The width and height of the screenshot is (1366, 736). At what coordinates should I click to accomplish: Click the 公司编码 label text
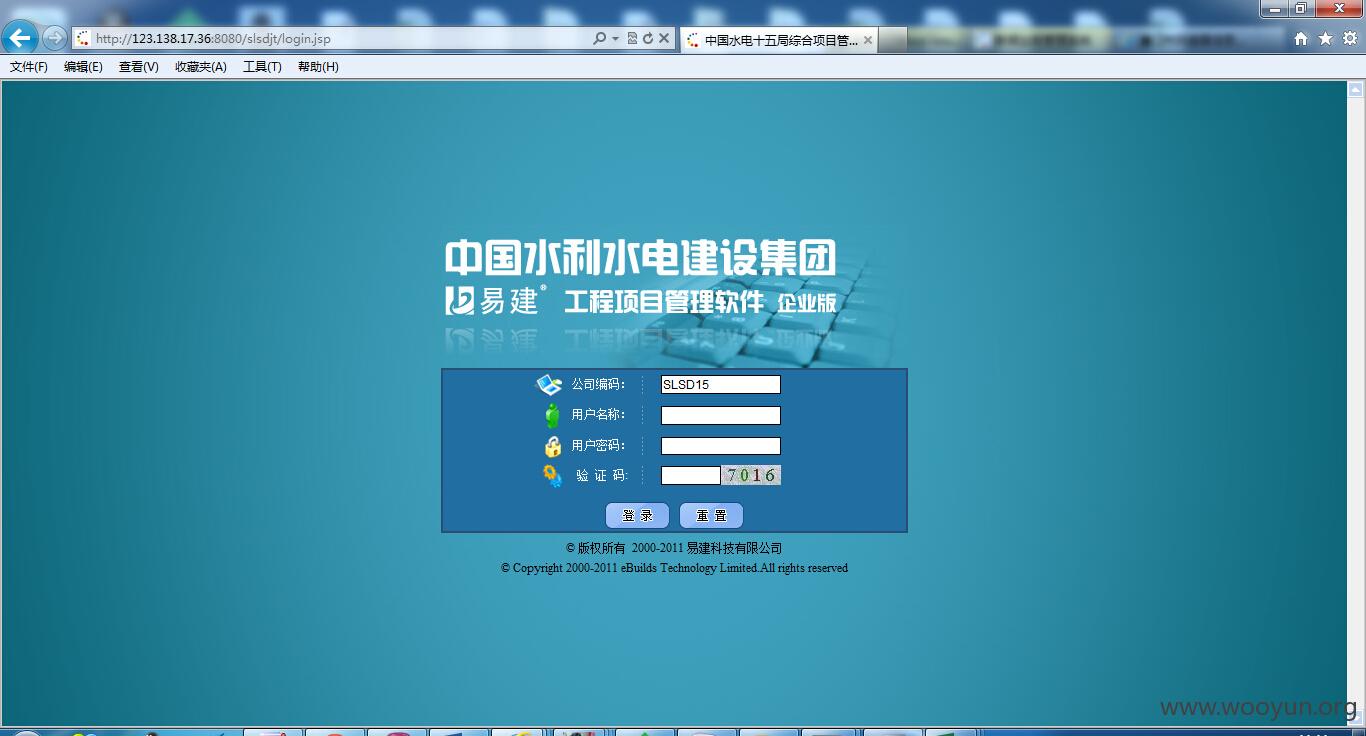(x=598, y=384)
